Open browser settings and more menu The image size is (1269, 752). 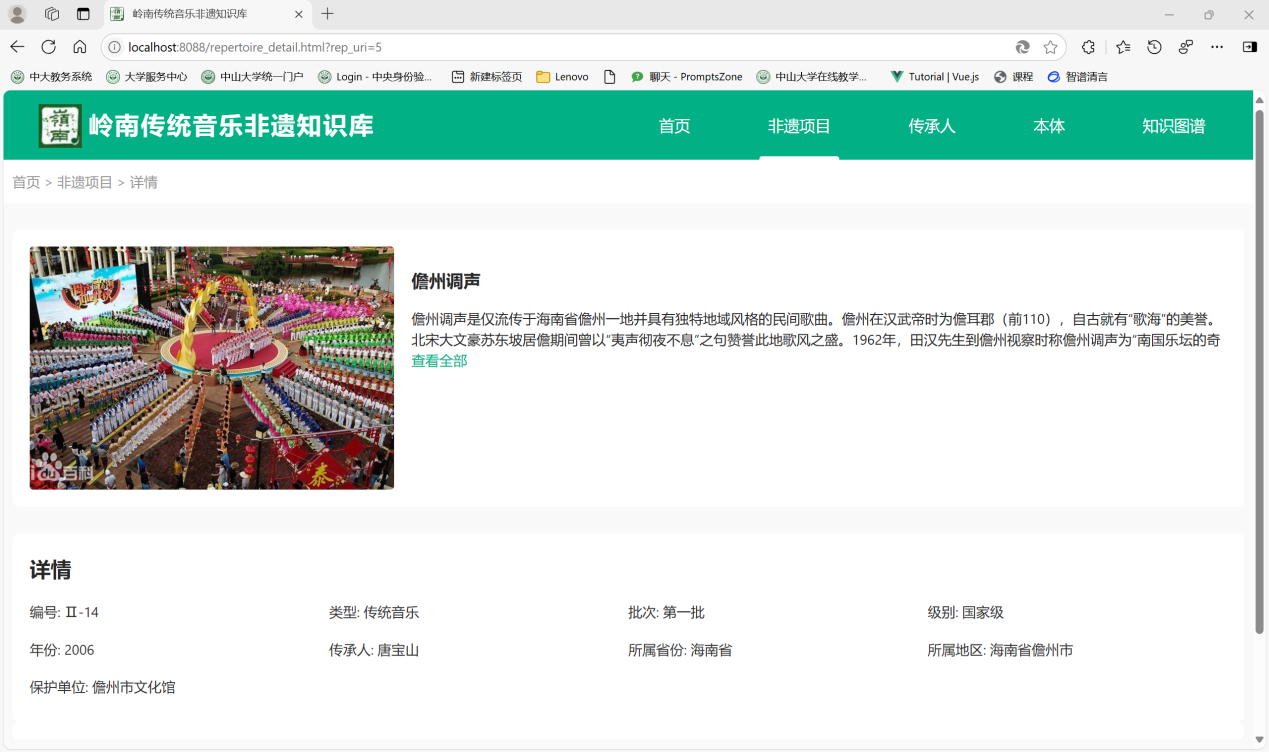click(x=1217, y=47)
